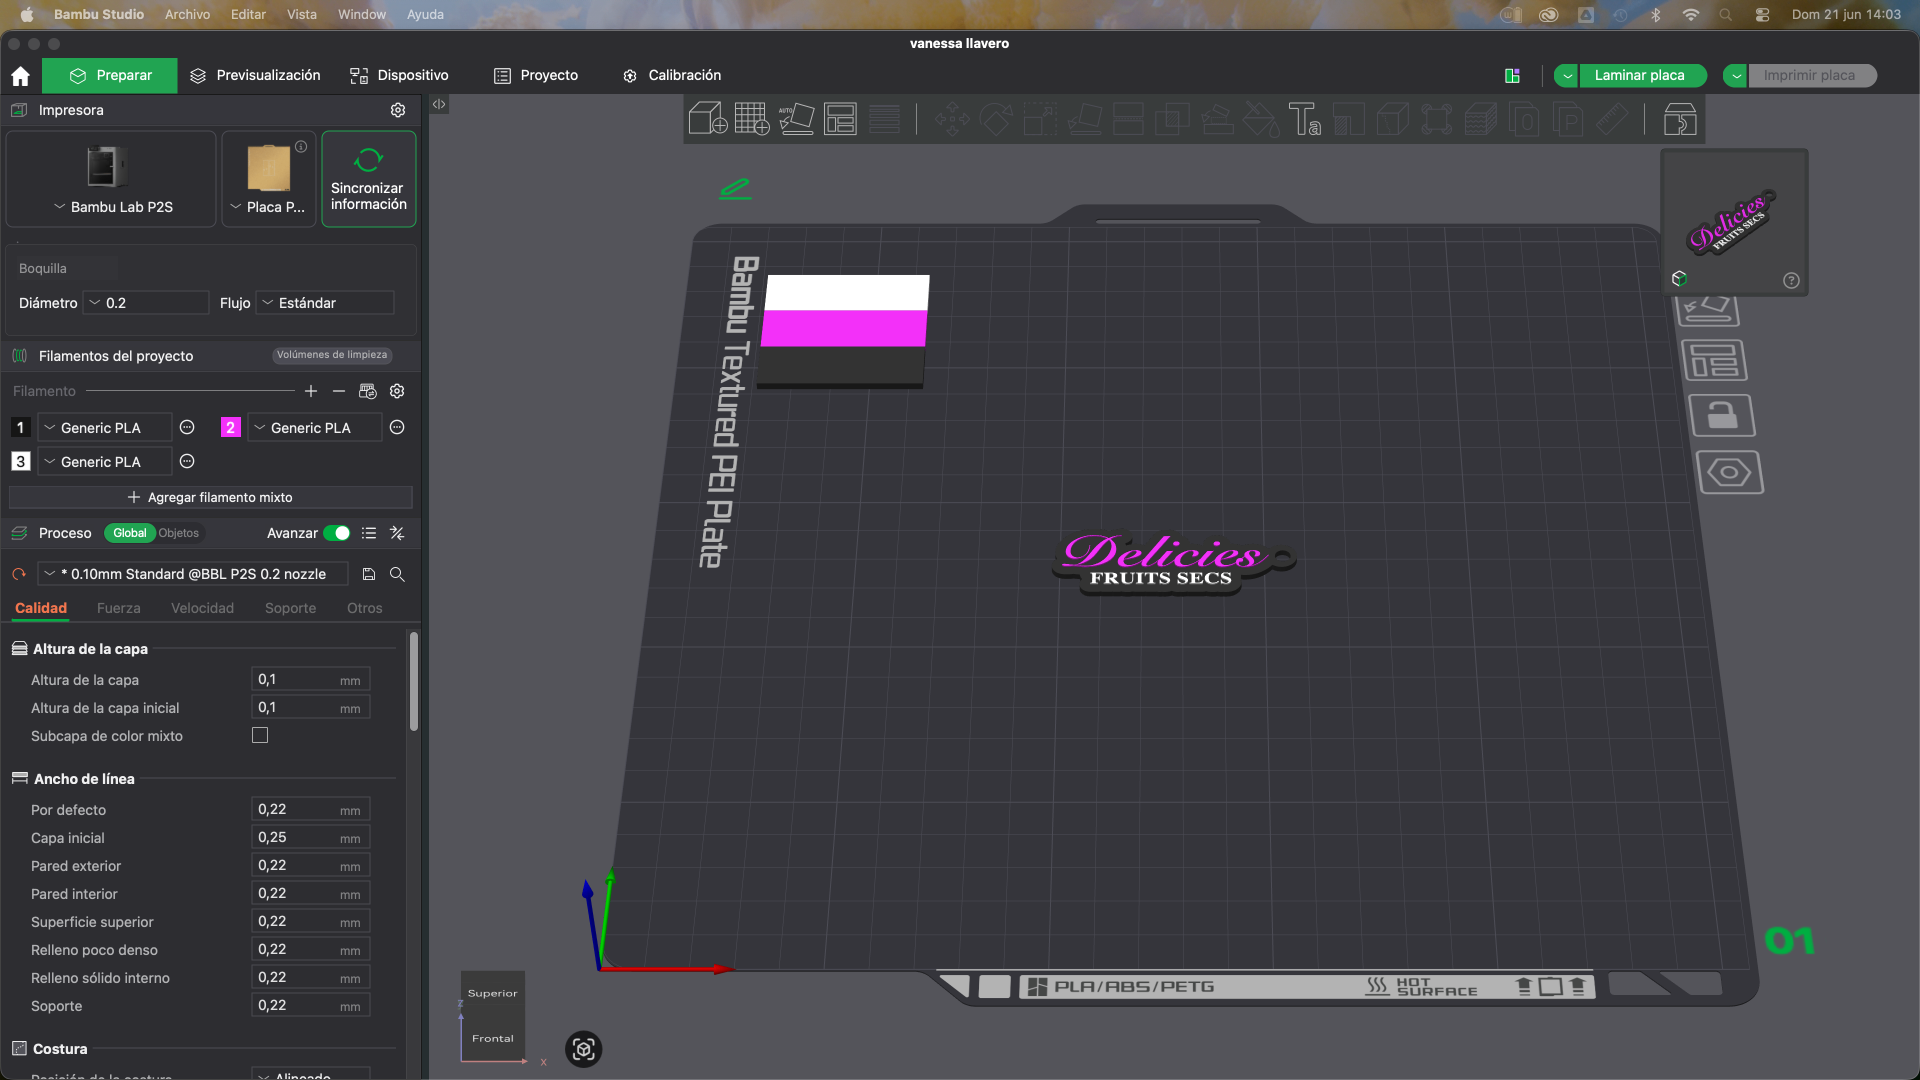The width and height of the screenshot is (1920, 1080).
Task: Switch to the Calibración tab
Action: pyautogui.click(x=671, y=76)
